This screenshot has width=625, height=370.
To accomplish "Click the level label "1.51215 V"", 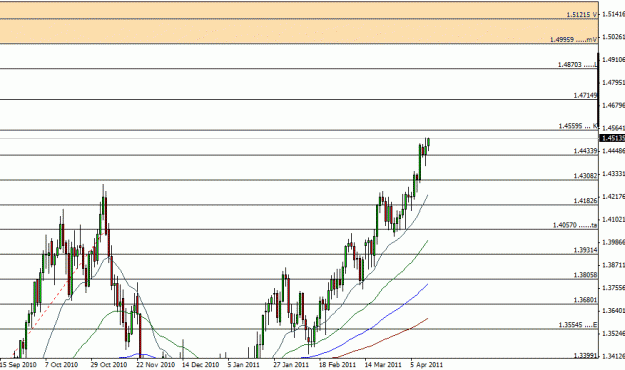I will pyautogui.click(x=582, y=15).
